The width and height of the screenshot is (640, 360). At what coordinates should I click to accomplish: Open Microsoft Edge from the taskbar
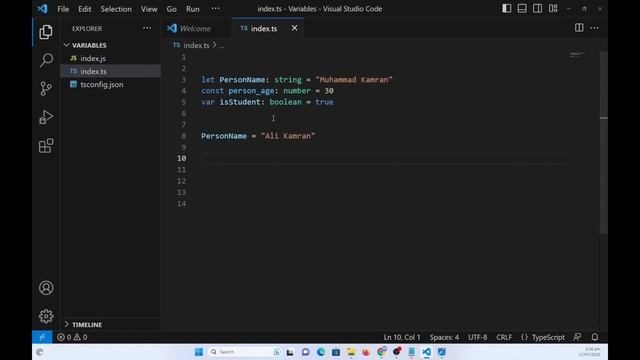click(x=321, y=352)
